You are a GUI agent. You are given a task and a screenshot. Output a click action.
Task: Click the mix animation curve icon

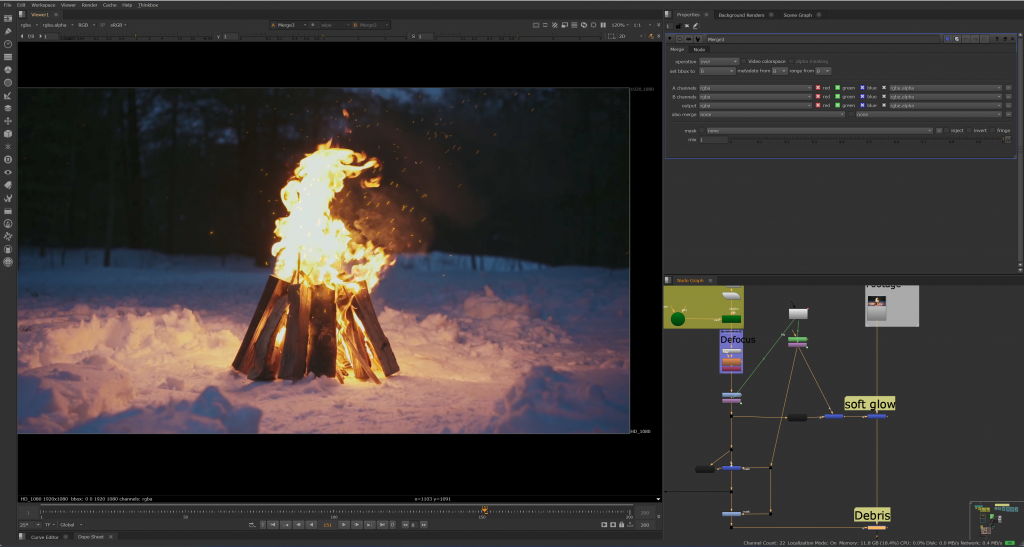pos(1008,139)
